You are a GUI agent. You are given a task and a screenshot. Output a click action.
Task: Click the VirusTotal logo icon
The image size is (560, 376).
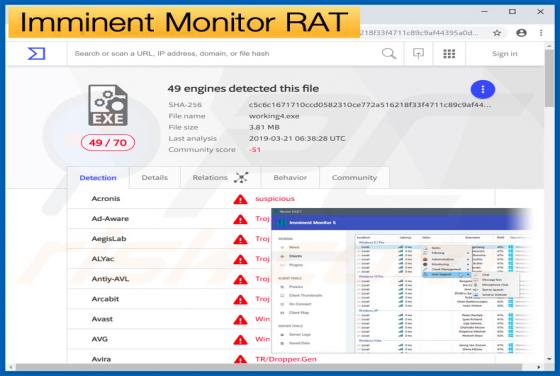click(36, 54)
